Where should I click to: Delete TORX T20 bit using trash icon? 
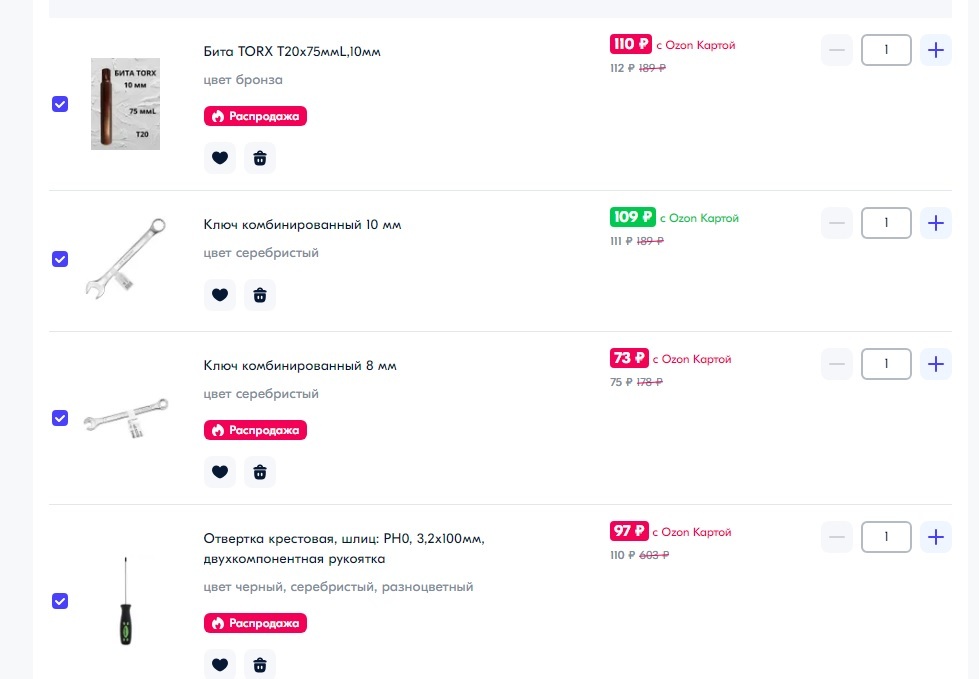pyautogui.click(x=260, y=158)
